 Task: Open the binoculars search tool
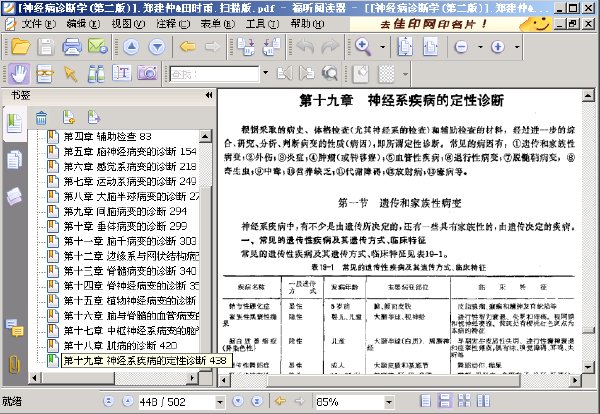click(96, 73)
